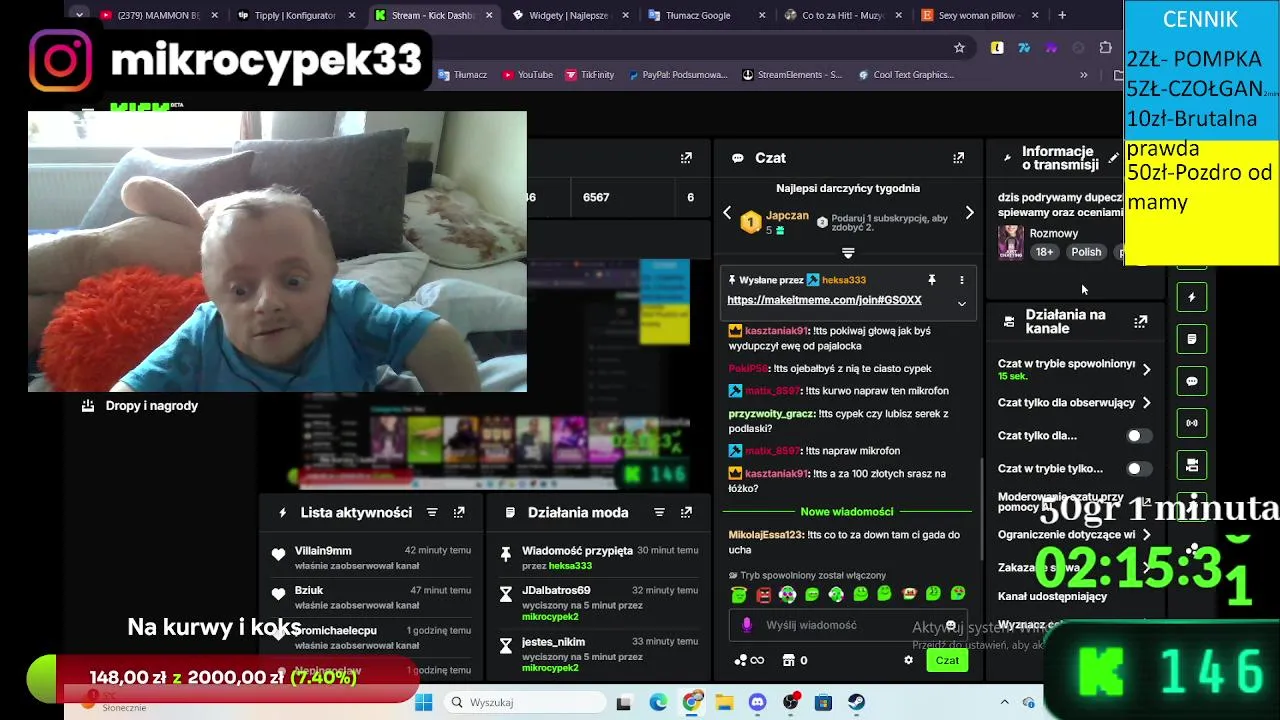Open channel points infinity icon
This screenshot has width=1280, height=720.
point(749,660)
